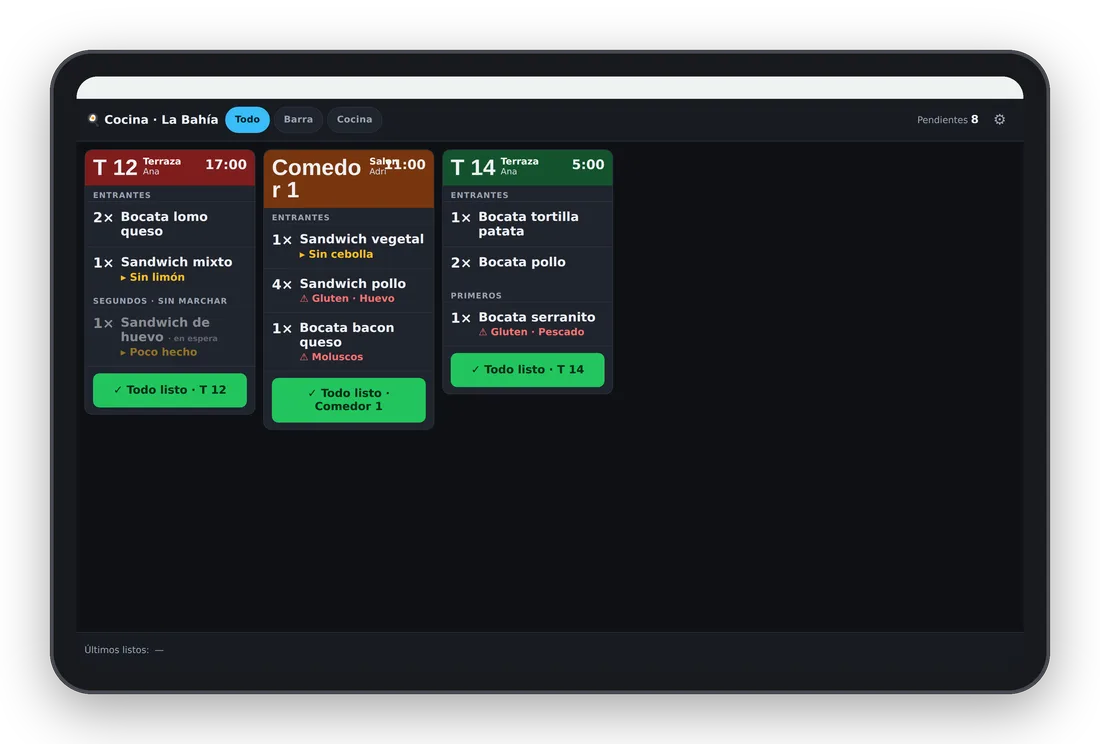Tap the Bocata lomo queso item
The height and width of the screenshot is (744, 1100).
(x=170, y=224)
